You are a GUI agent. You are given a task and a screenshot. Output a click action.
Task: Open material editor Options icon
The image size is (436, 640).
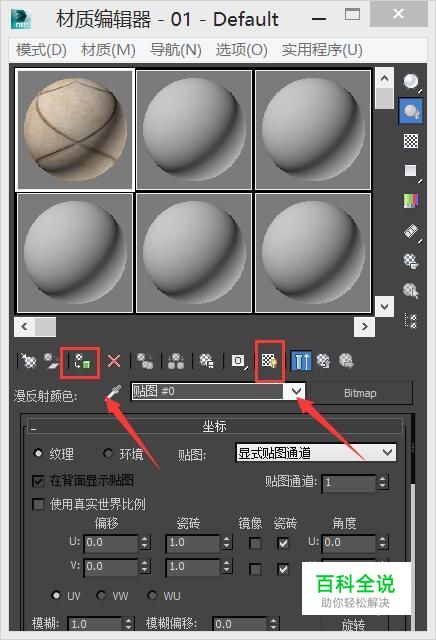411,261
